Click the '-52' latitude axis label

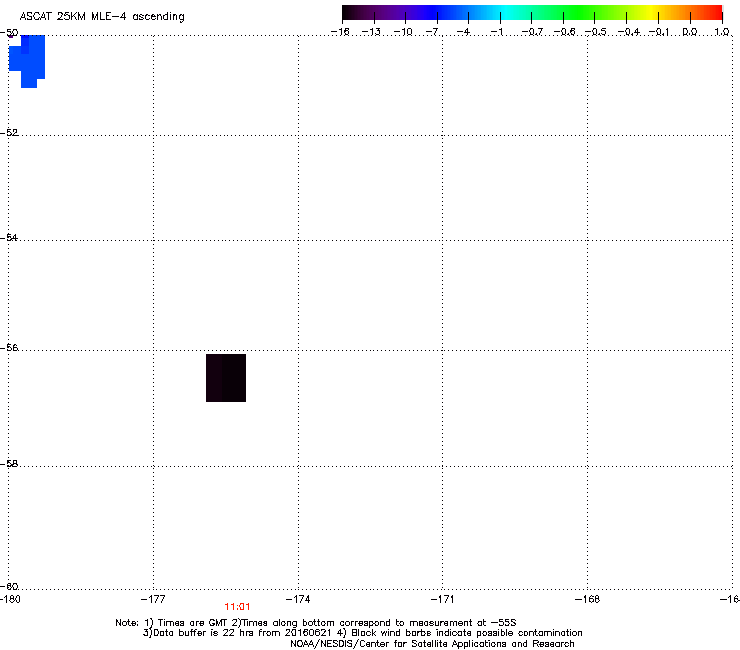point(9,133)
